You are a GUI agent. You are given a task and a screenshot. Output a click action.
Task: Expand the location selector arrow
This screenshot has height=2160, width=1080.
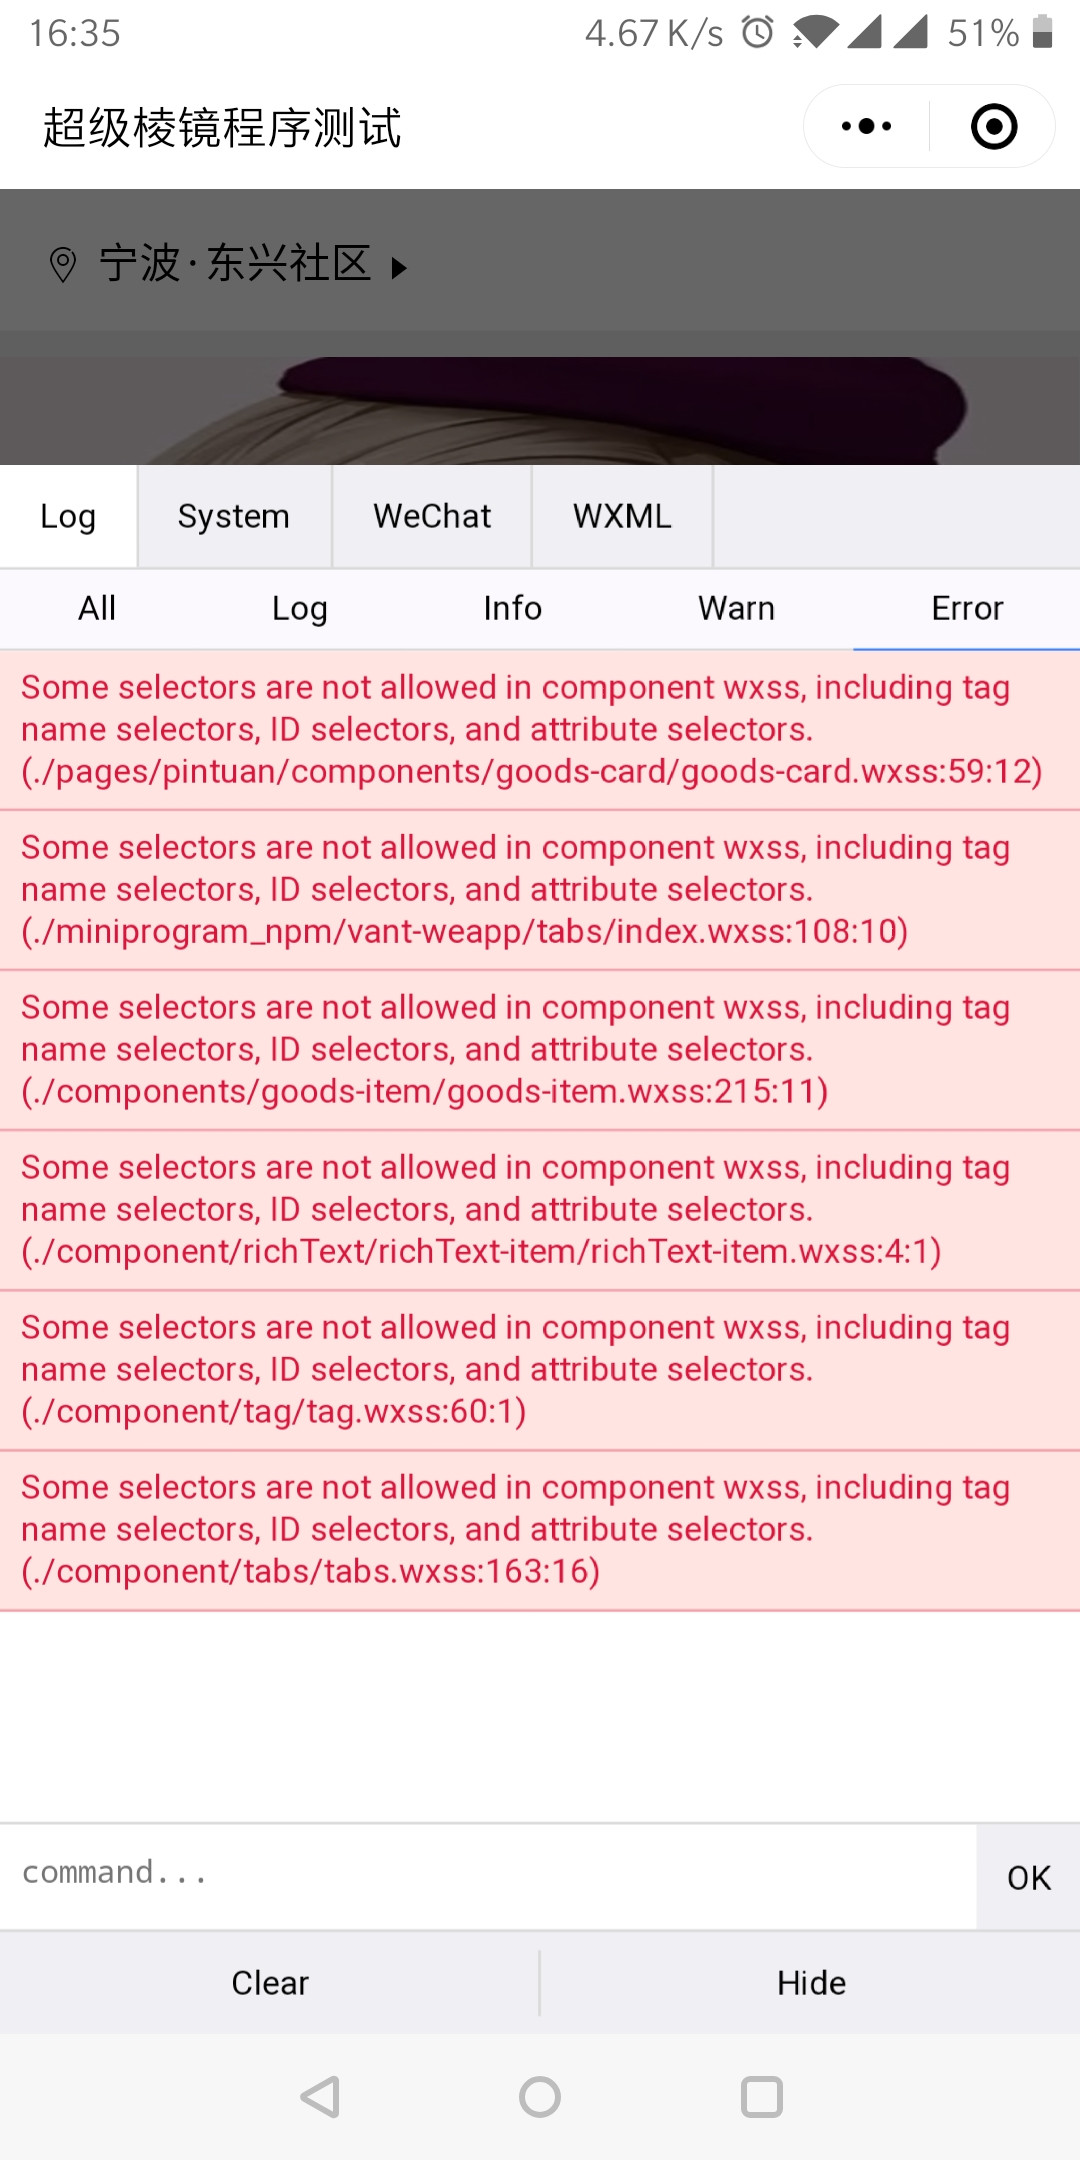point(399,267)
